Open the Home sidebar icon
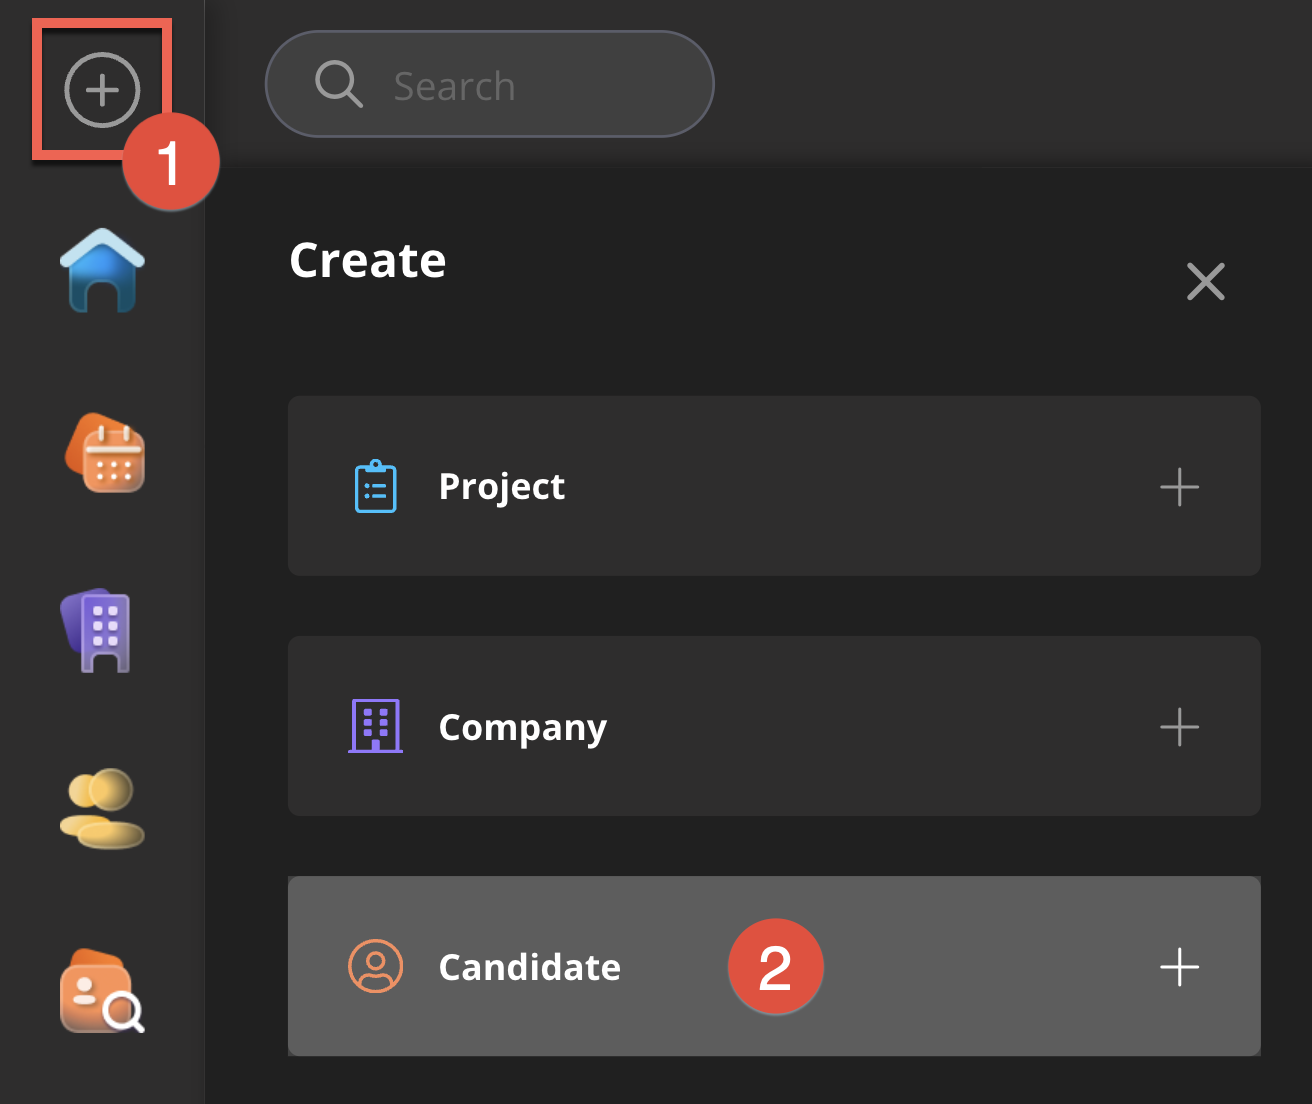Screen dimensions: 1312x1104 [102, 270]
